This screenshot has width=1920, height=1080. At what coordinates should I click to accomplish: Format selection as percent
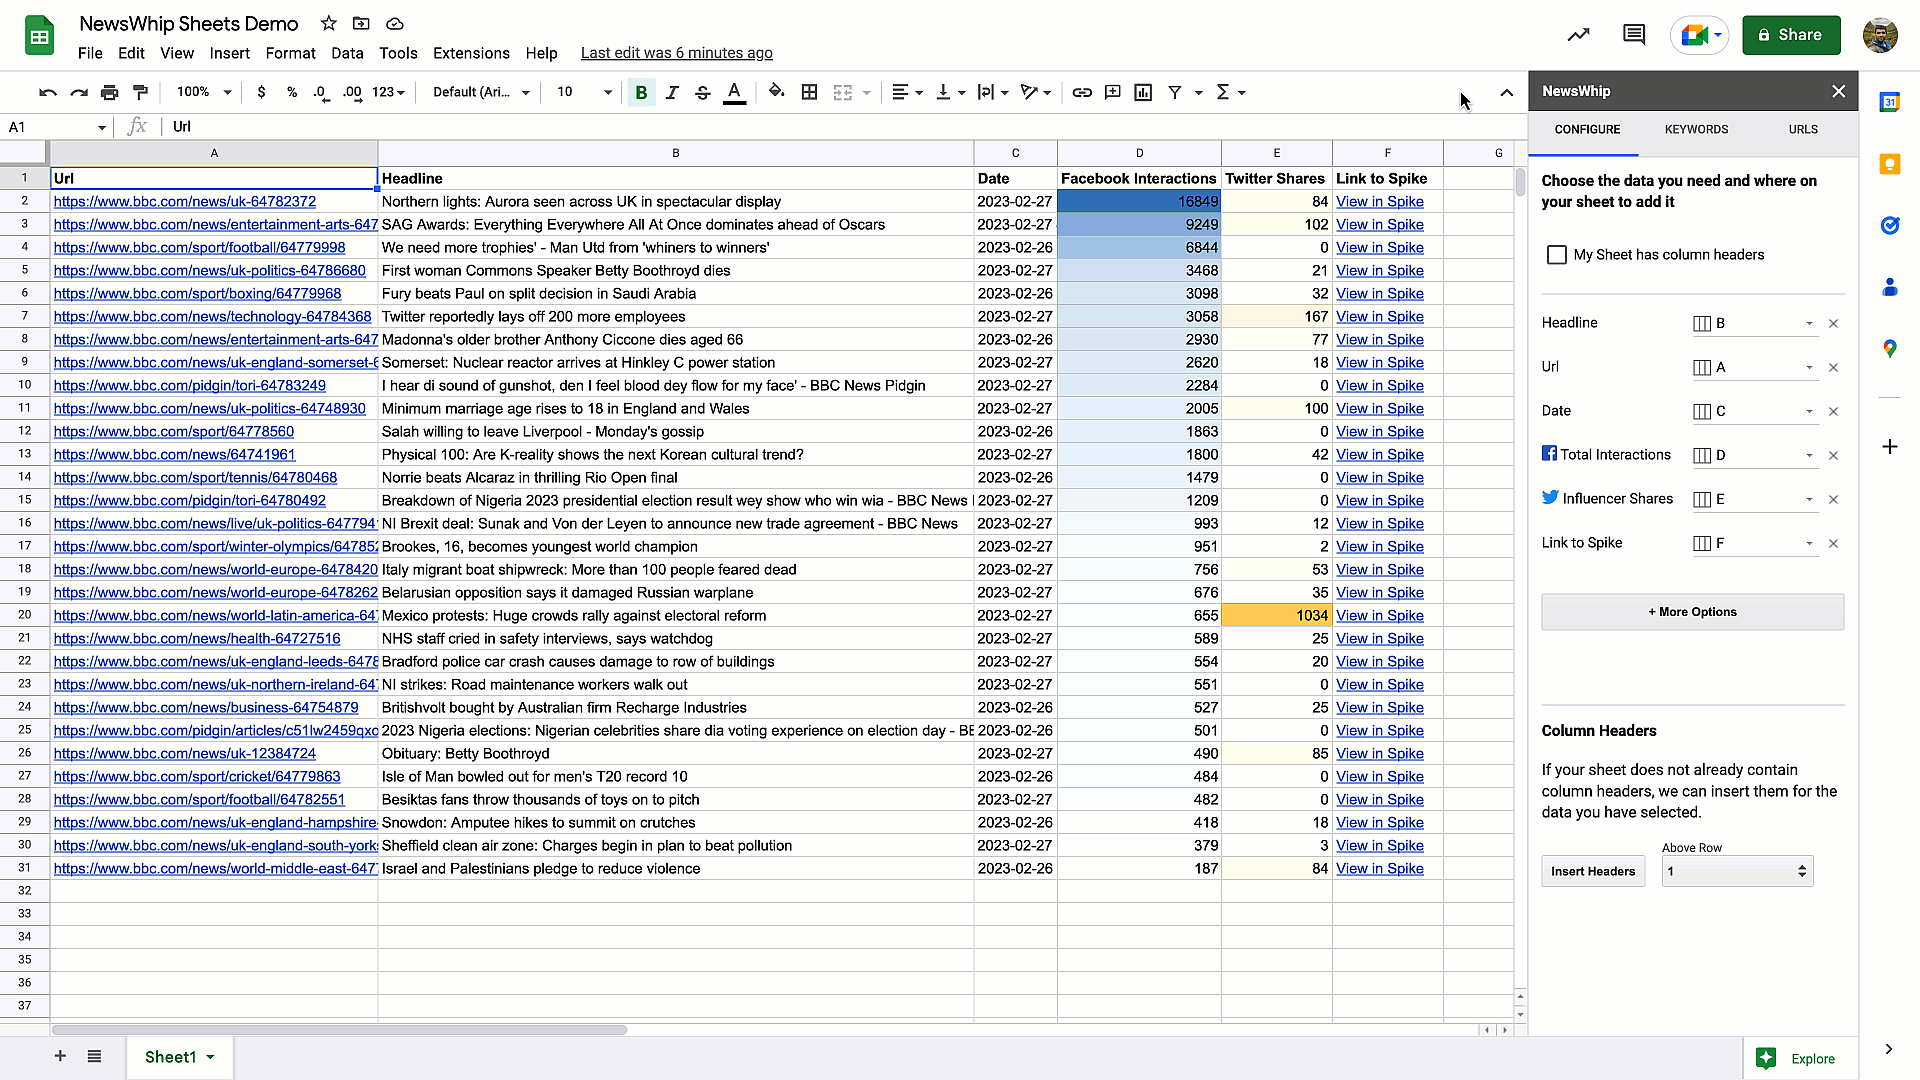(x=292, y=92)
